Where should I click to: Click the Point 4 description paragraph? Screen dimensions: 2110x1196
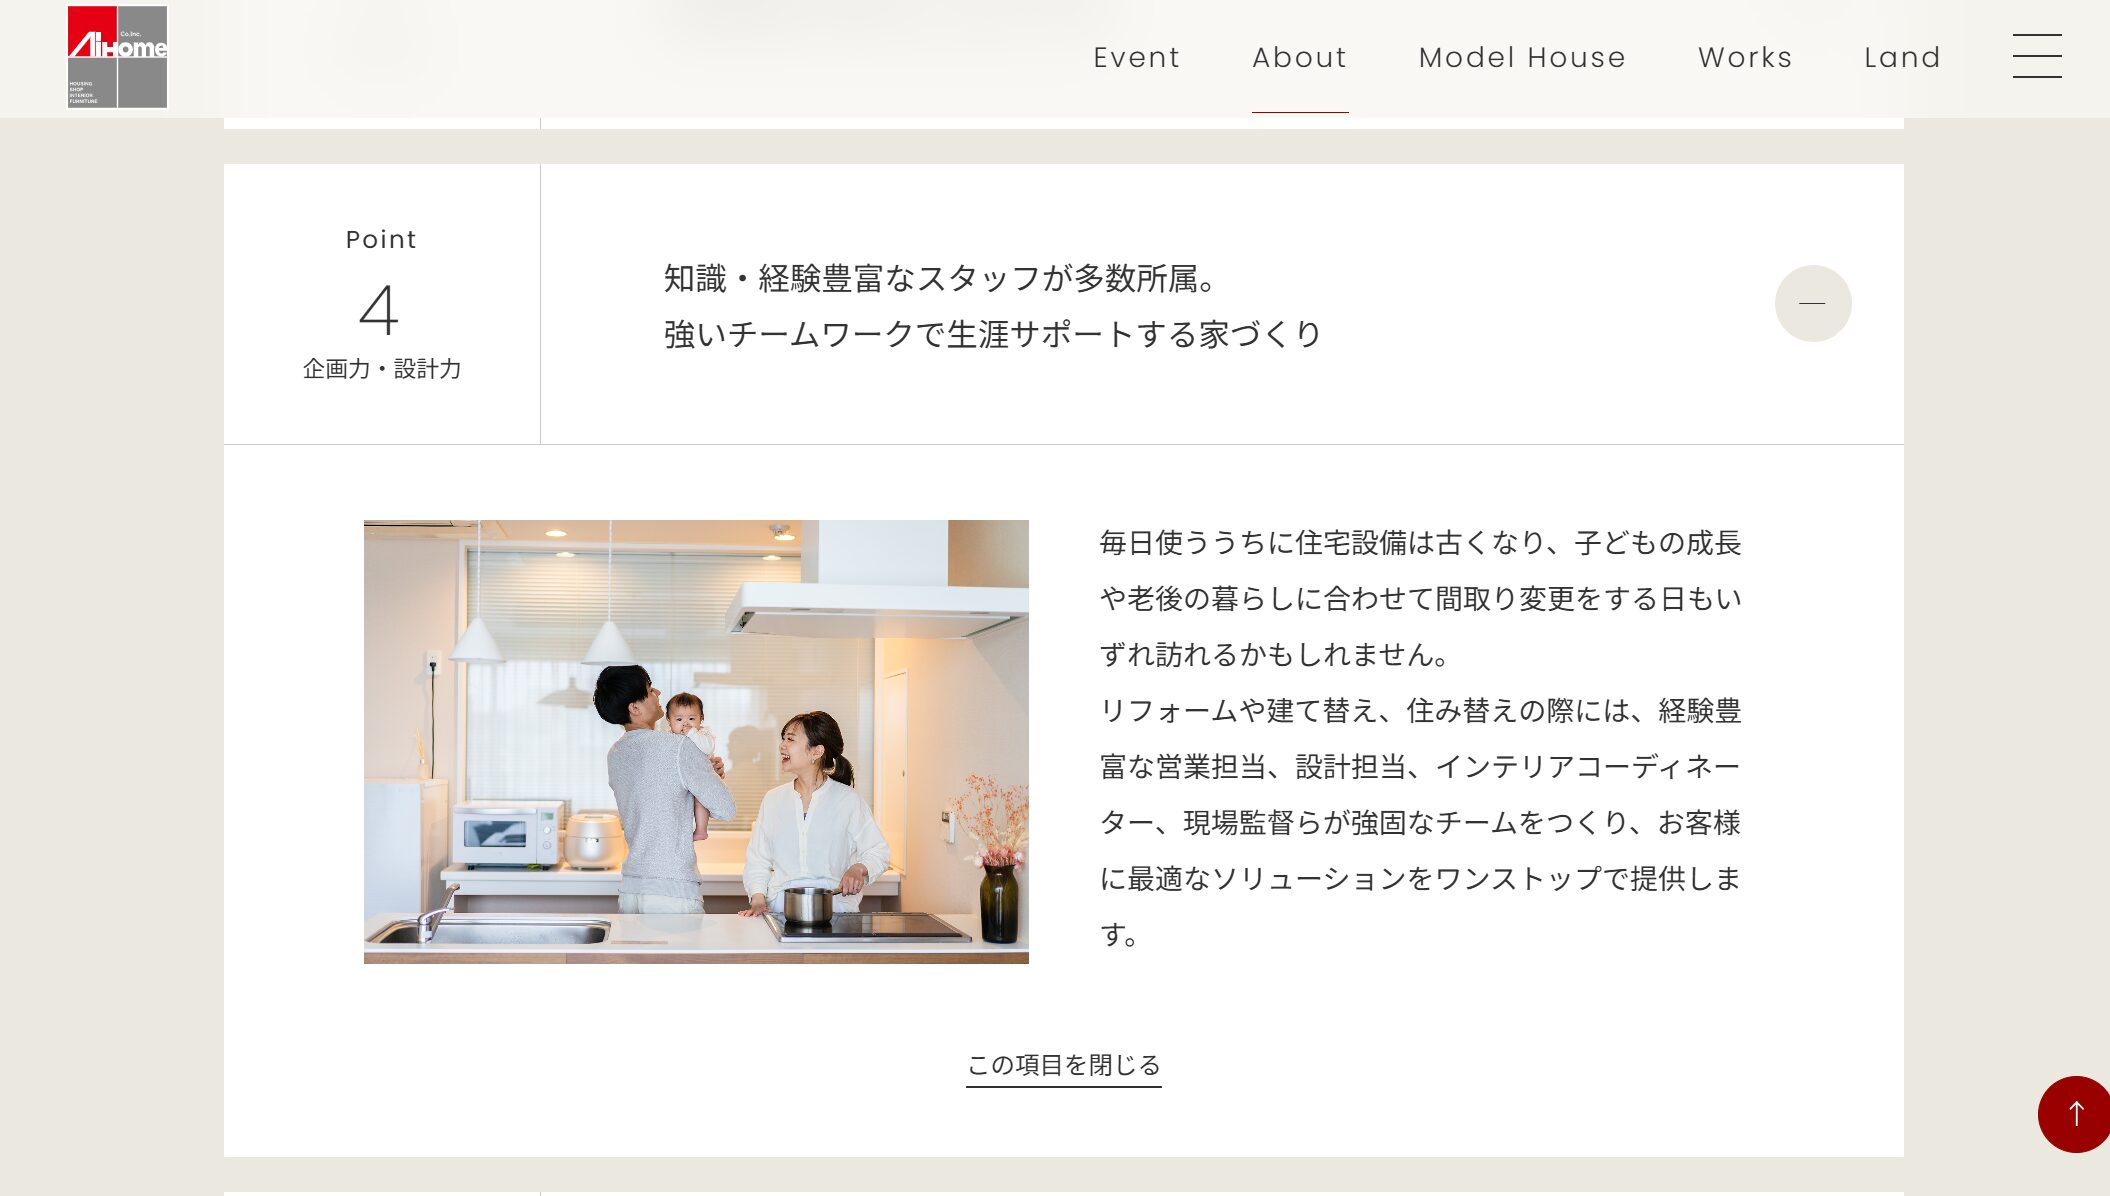pos(1420,738)
